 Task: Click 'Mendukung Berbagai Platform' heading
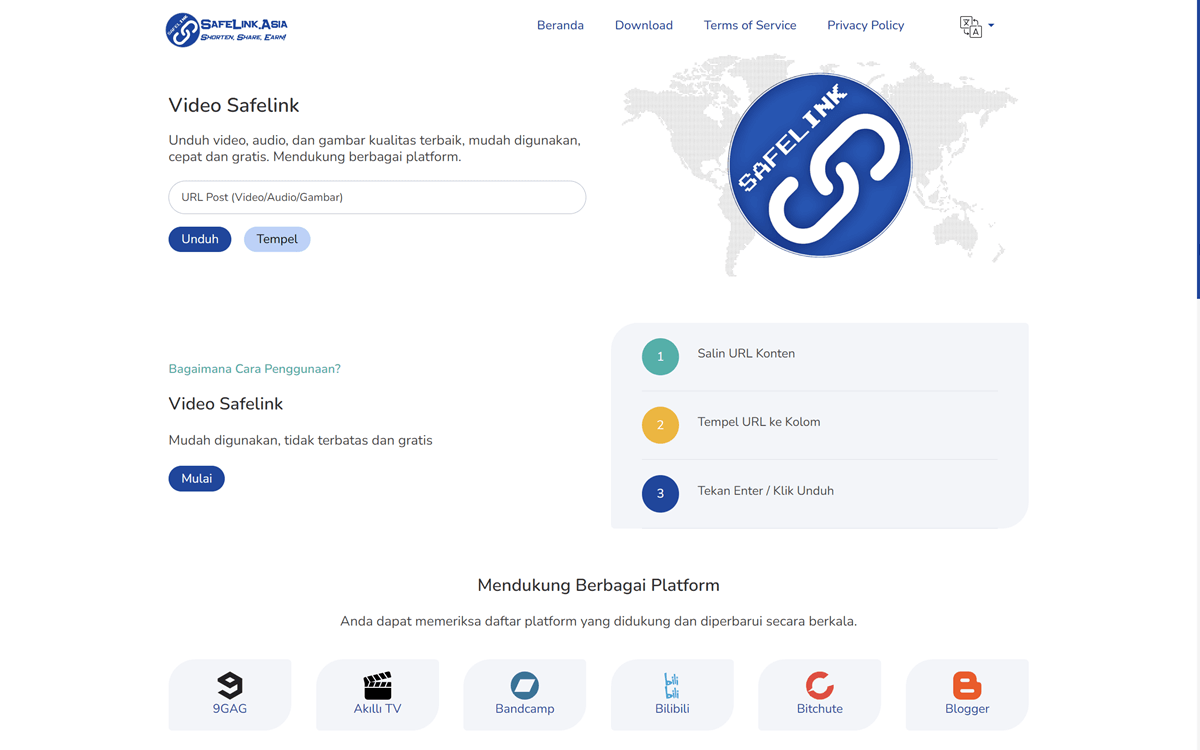[598, 585]
